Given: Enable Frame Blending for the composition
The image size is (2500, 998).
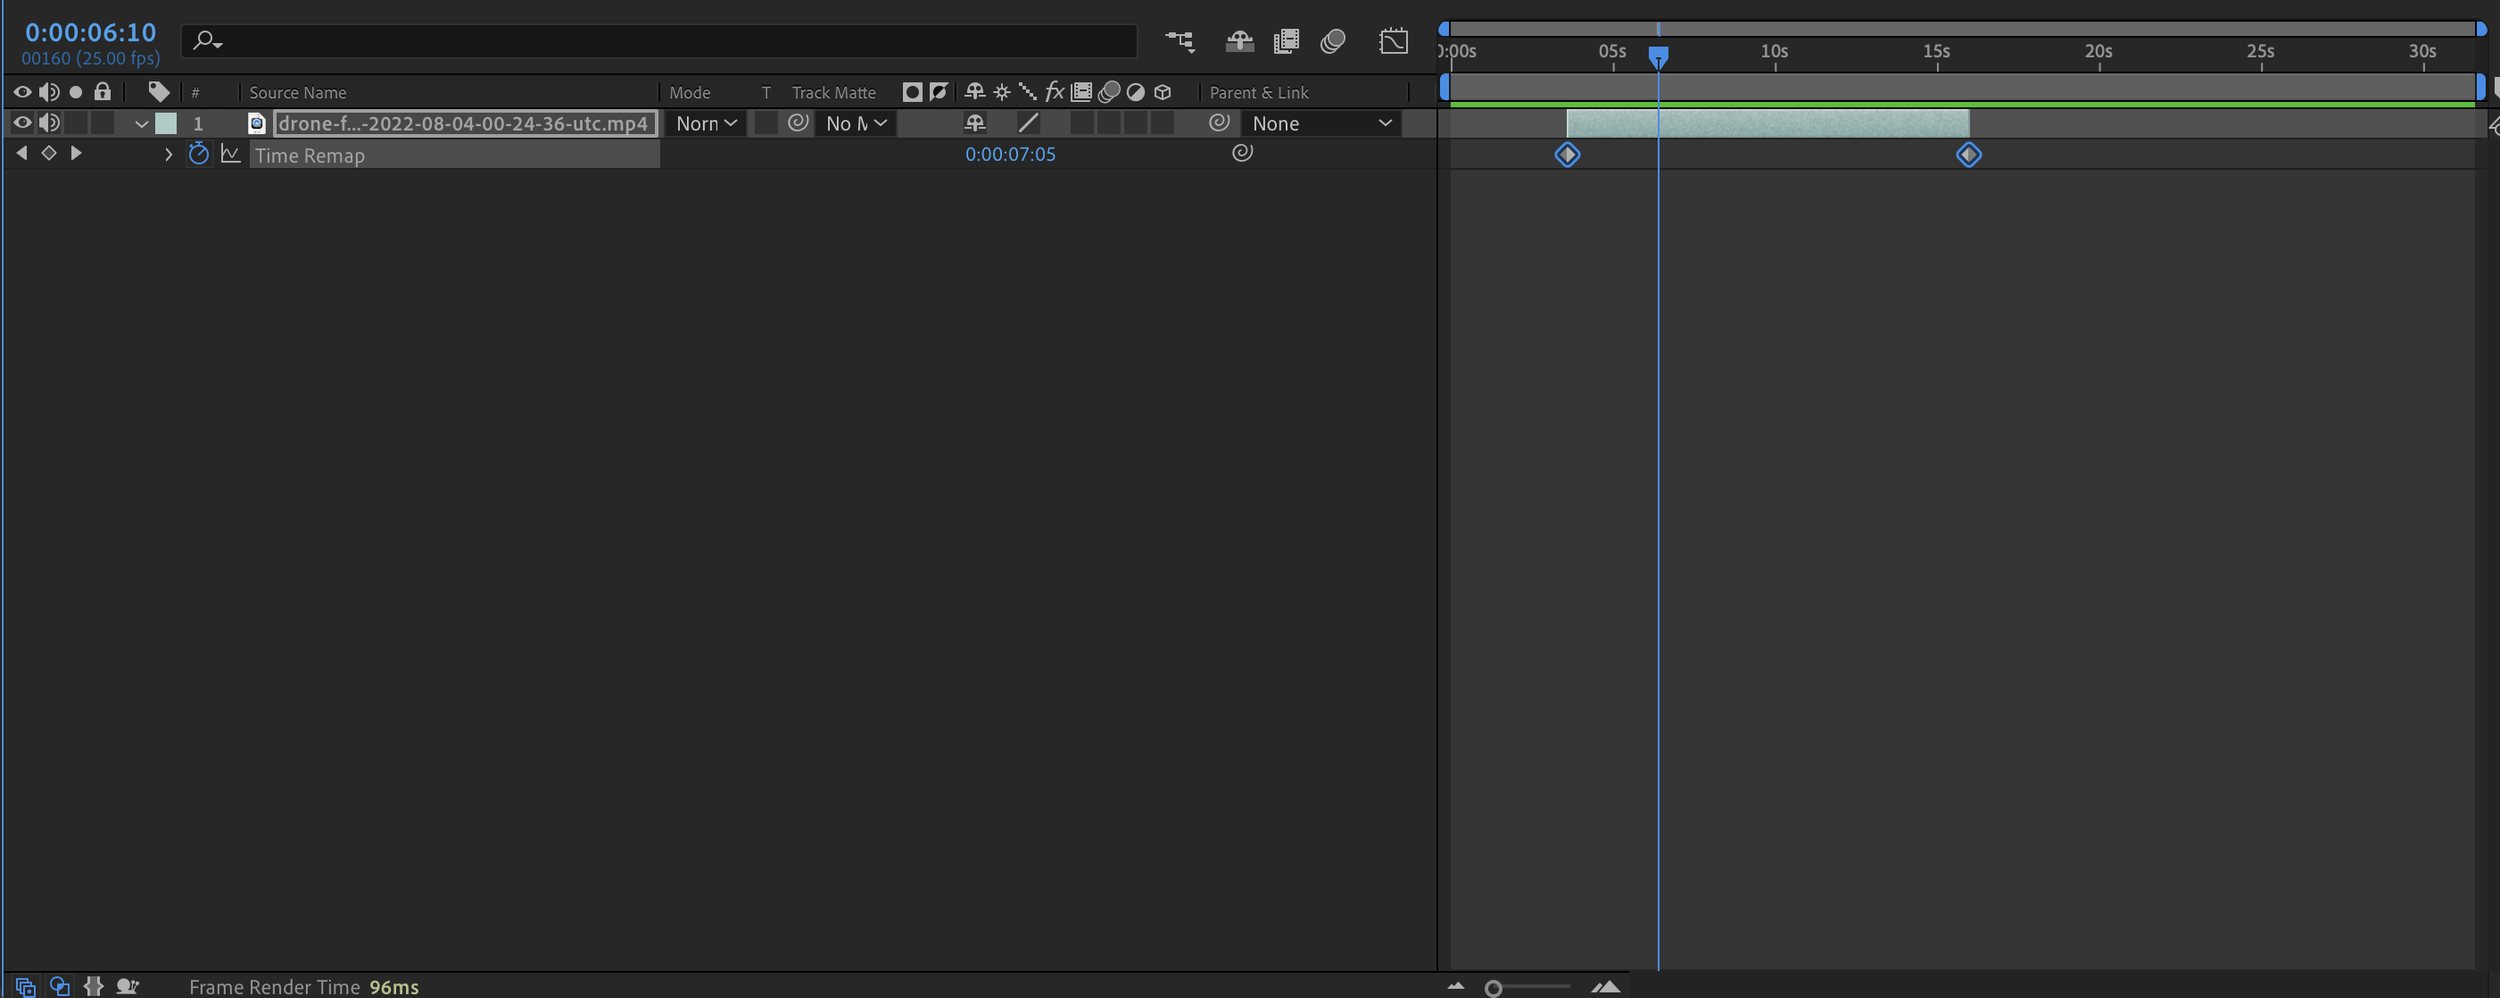Looking at the screenshot, I should pos(1287,41).
